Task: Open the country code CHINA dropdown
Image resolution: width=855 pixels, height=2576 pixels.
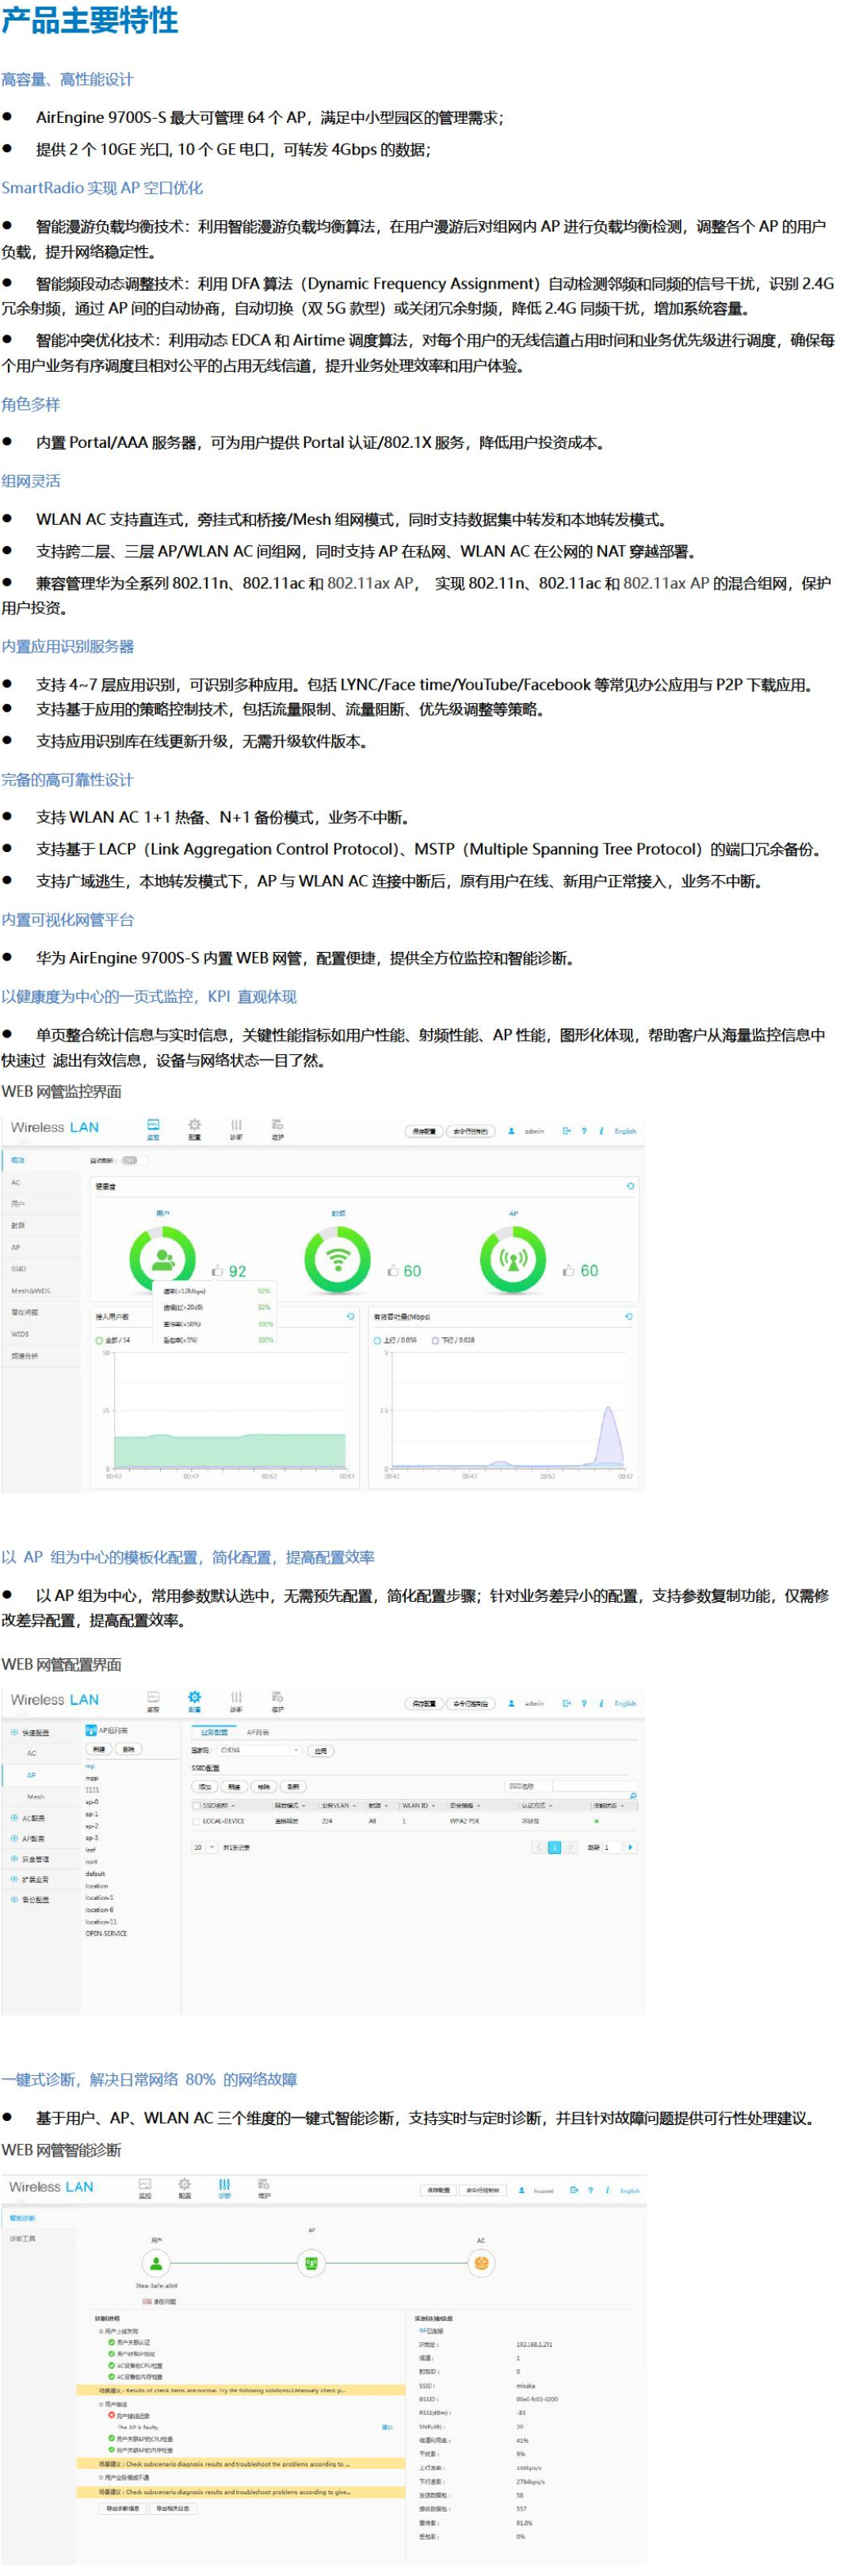Action: point(259,1750)
